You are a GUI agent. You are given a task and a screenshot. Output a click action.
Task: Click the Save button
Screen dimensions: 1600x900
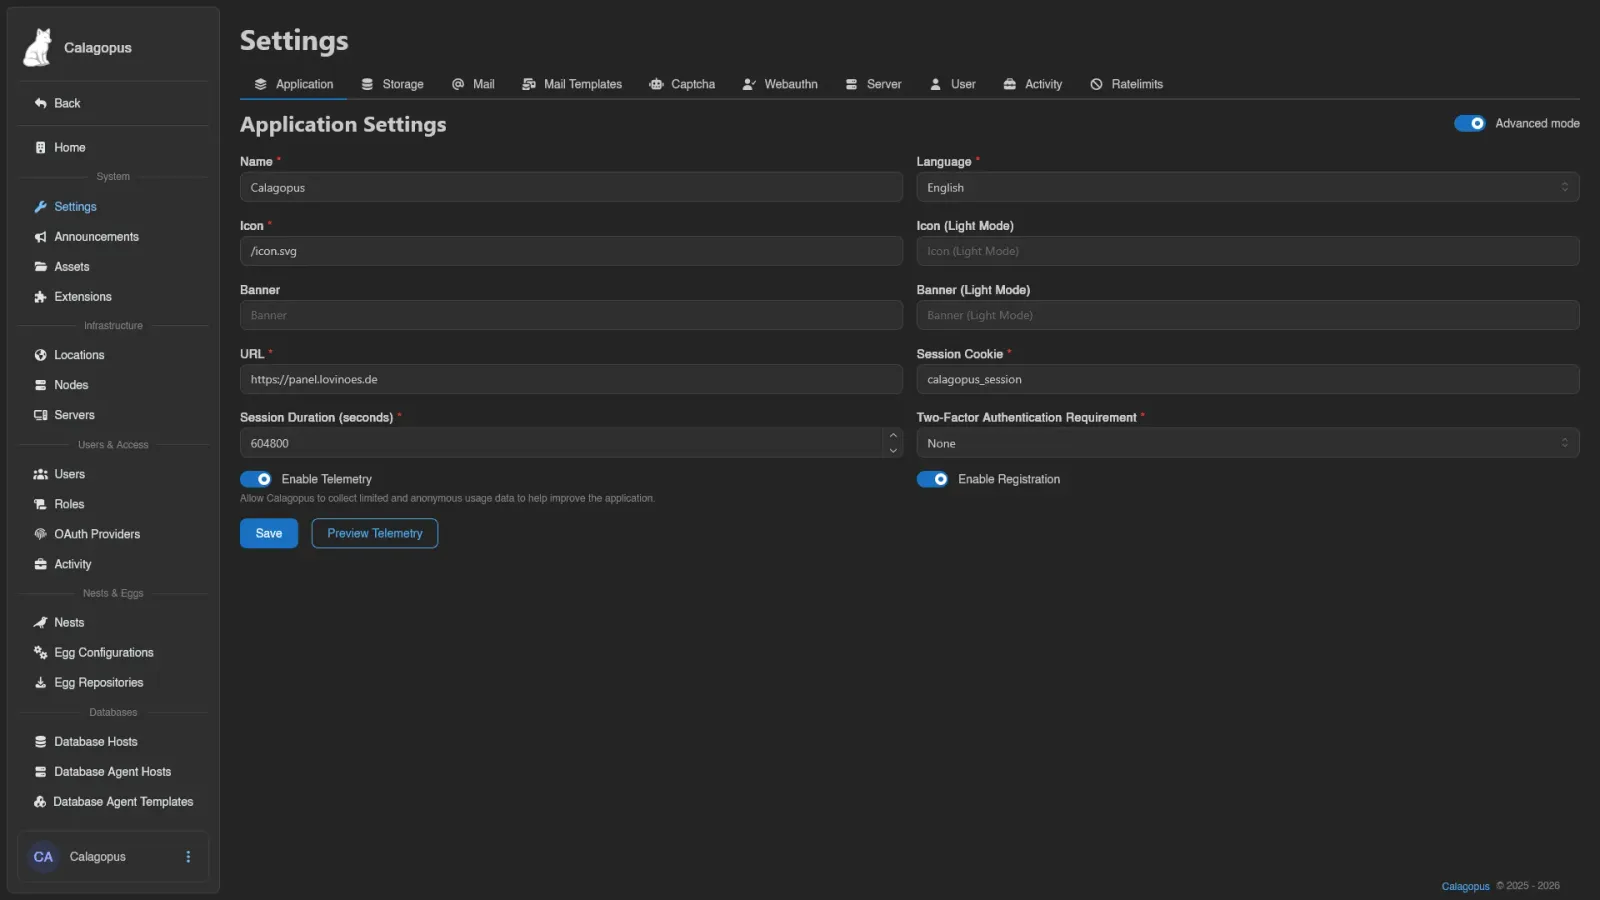pos(269,533)
